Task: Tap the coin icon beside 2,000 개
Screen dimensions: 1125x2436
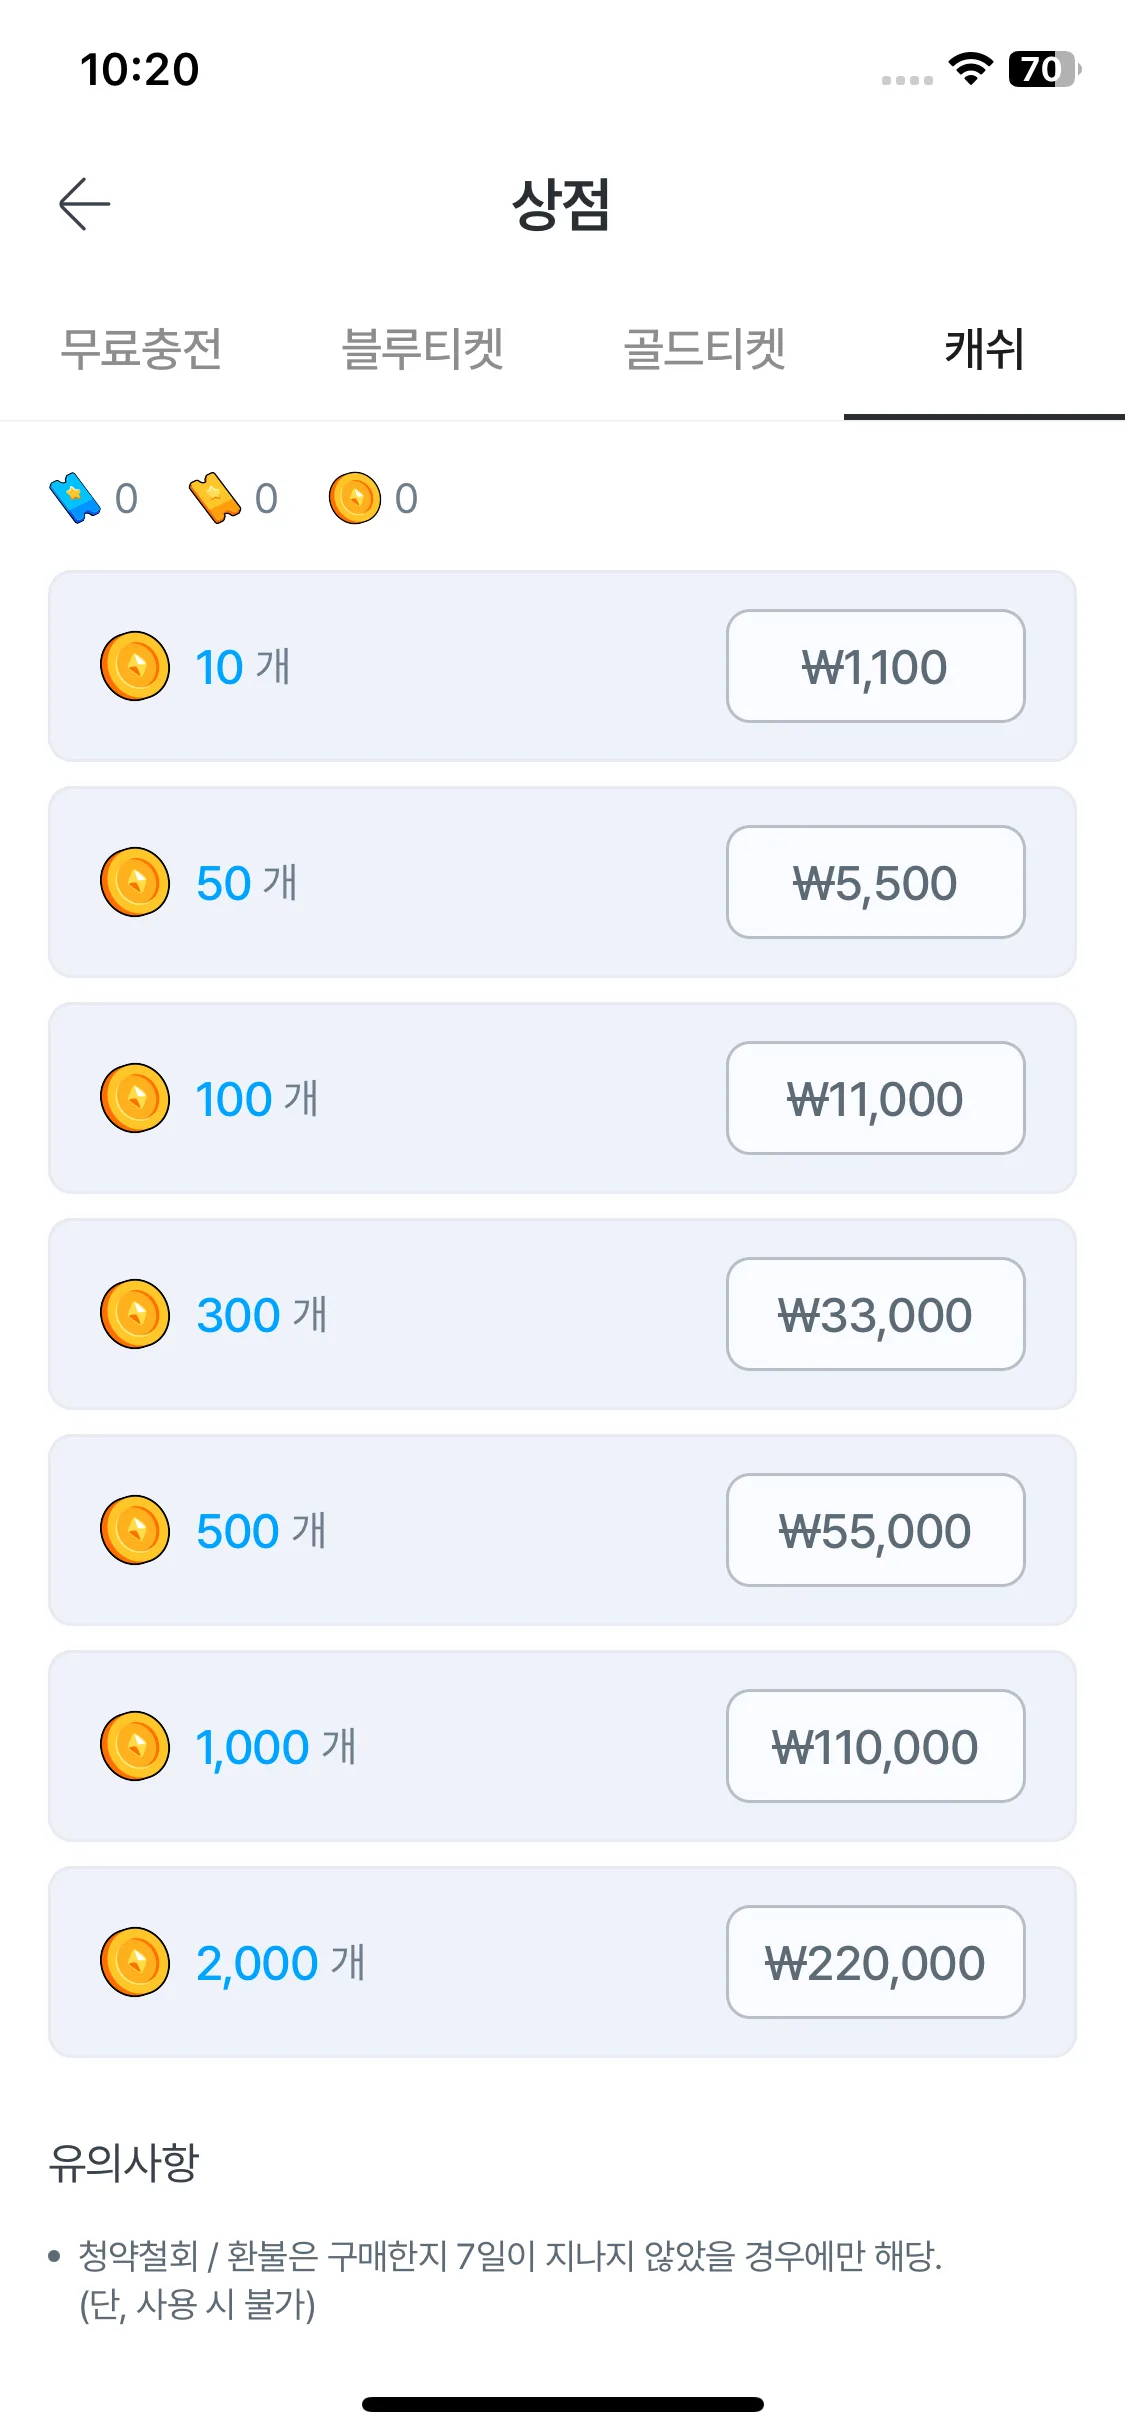Action: pyautogui.click(x=135, y=1962)
